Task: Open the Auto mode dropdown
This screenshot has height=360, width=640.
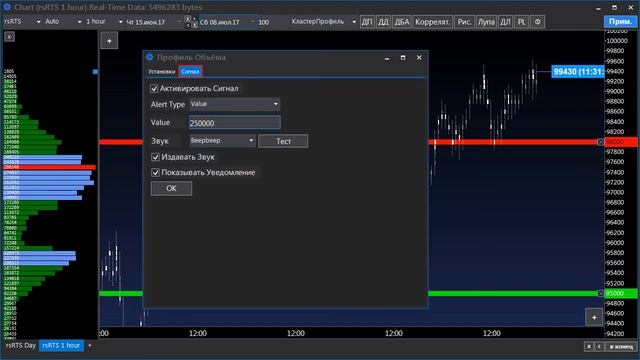Action: [63, 22]
